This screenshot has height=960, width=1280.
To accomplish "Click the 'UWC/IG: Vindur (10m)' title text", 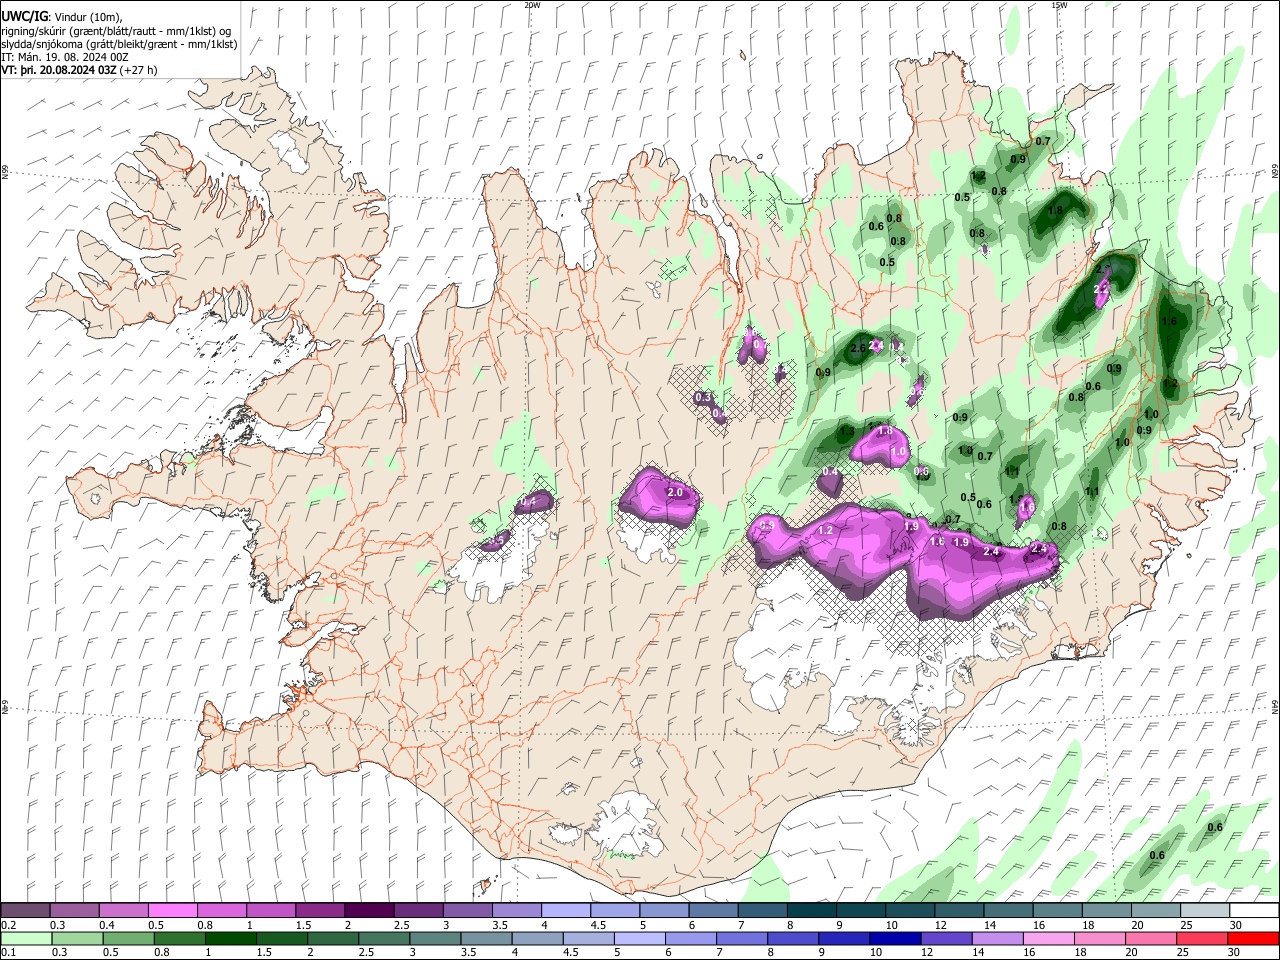I will [x=62, y=17].
